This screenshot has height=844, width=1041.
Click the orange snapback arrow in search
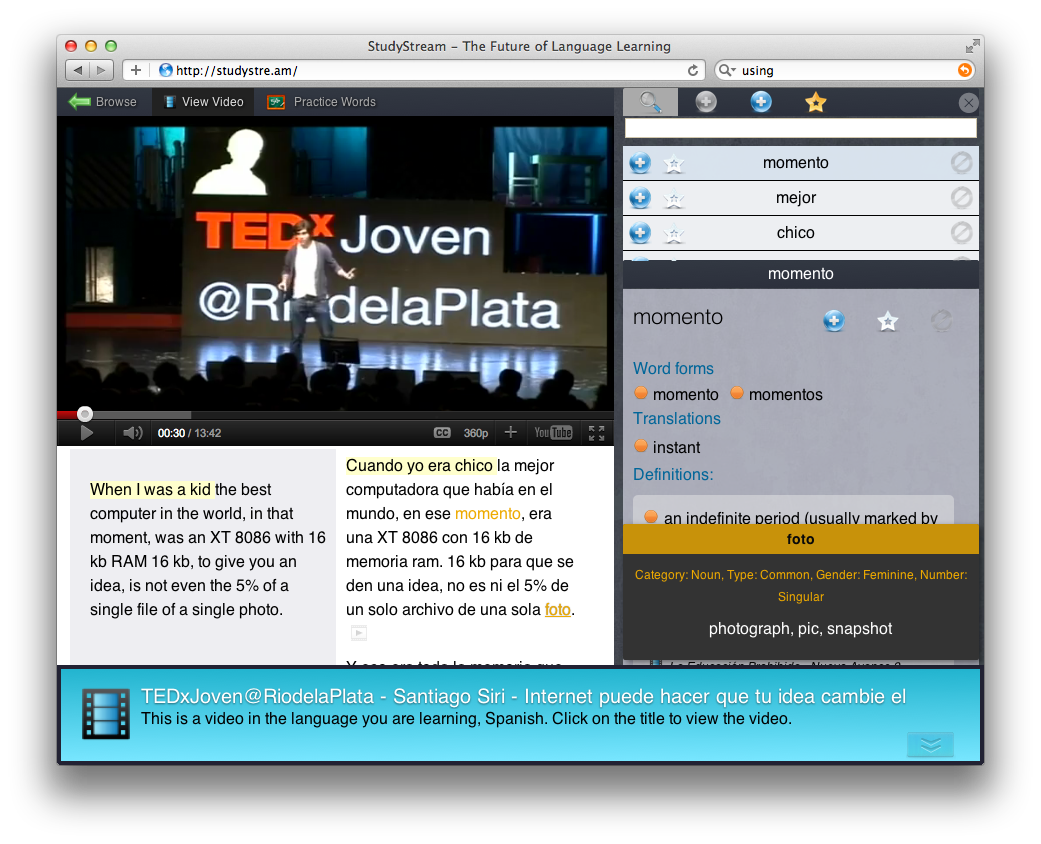(x=965, y=70)
